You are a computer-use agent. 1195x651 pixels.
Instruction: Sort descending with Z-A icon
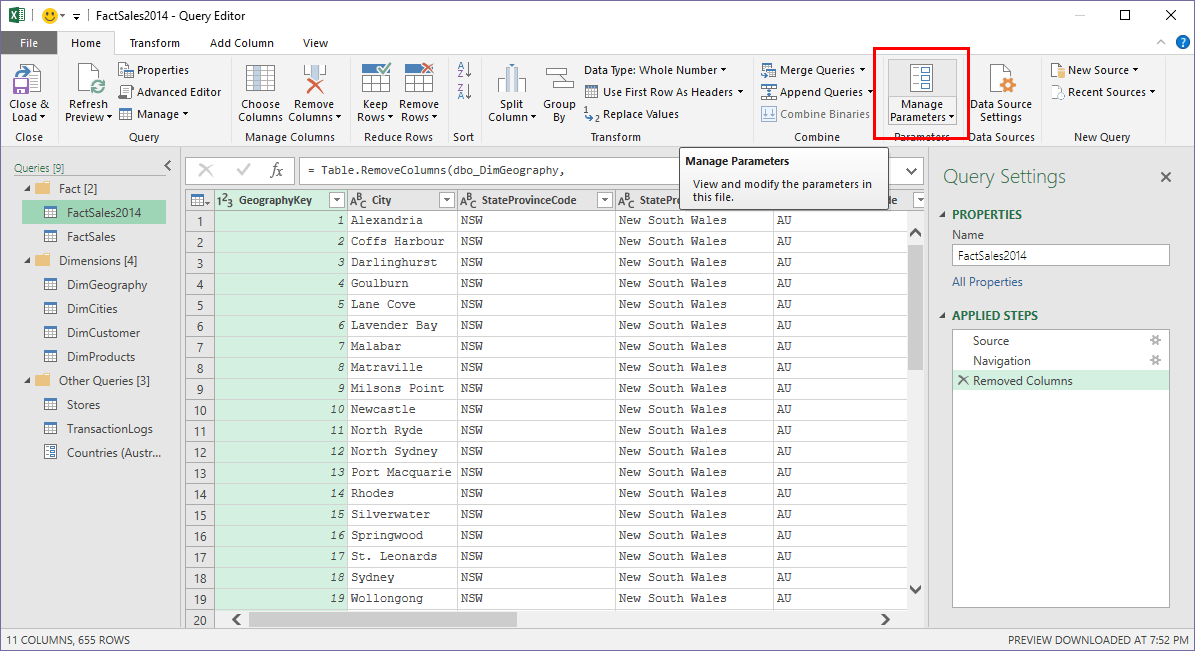click(464, 91)
